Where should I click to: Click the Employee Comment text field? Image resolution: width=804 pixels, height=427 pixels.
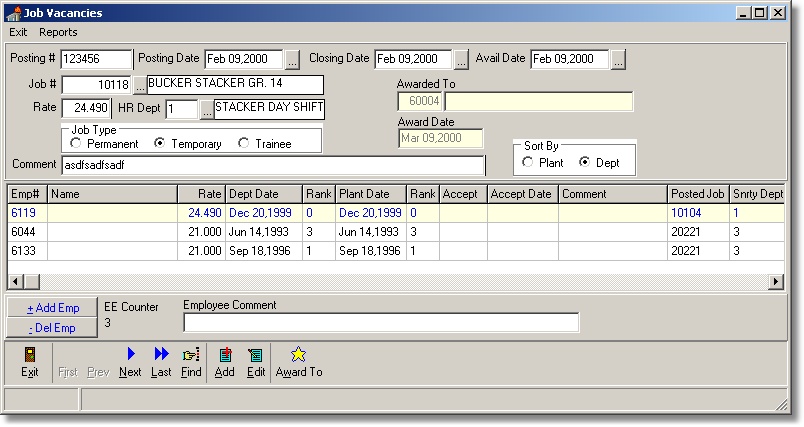click(x=381, y=322)
